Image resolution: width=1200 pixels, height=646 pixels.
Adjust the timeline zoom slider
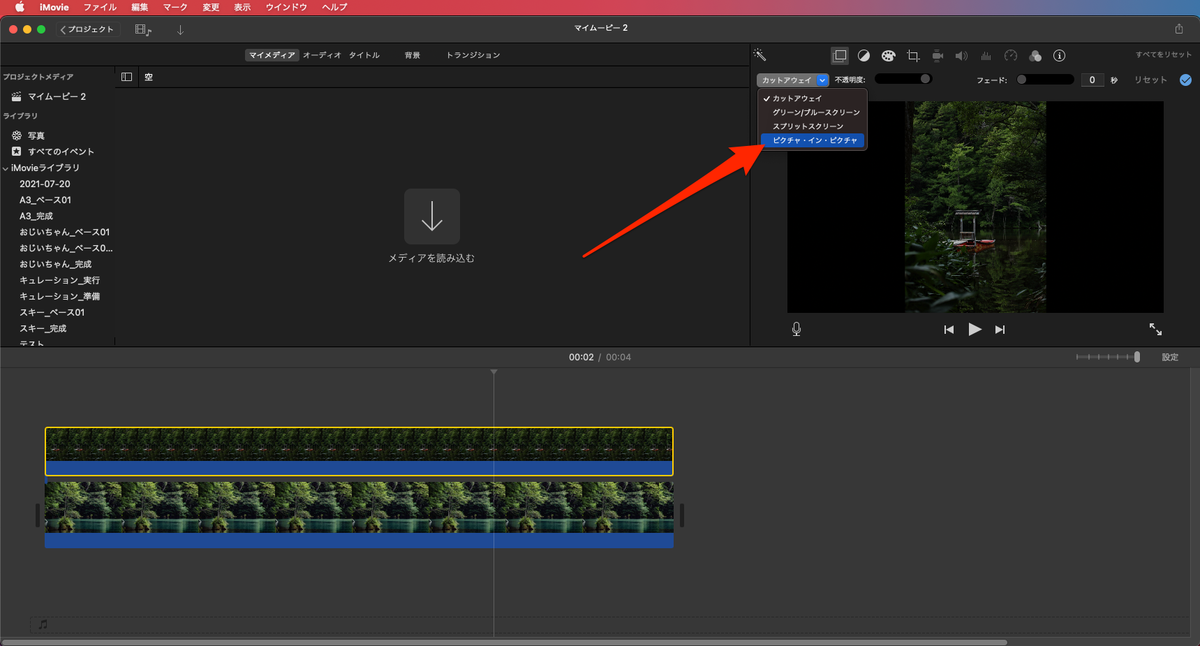click(1108, 357)
